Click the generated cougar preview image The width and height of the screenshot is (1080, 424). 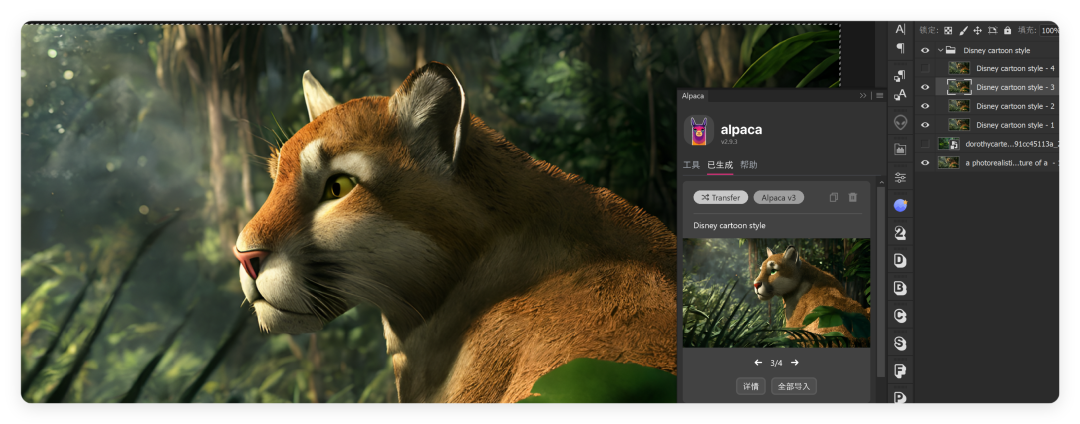point(776,293)
